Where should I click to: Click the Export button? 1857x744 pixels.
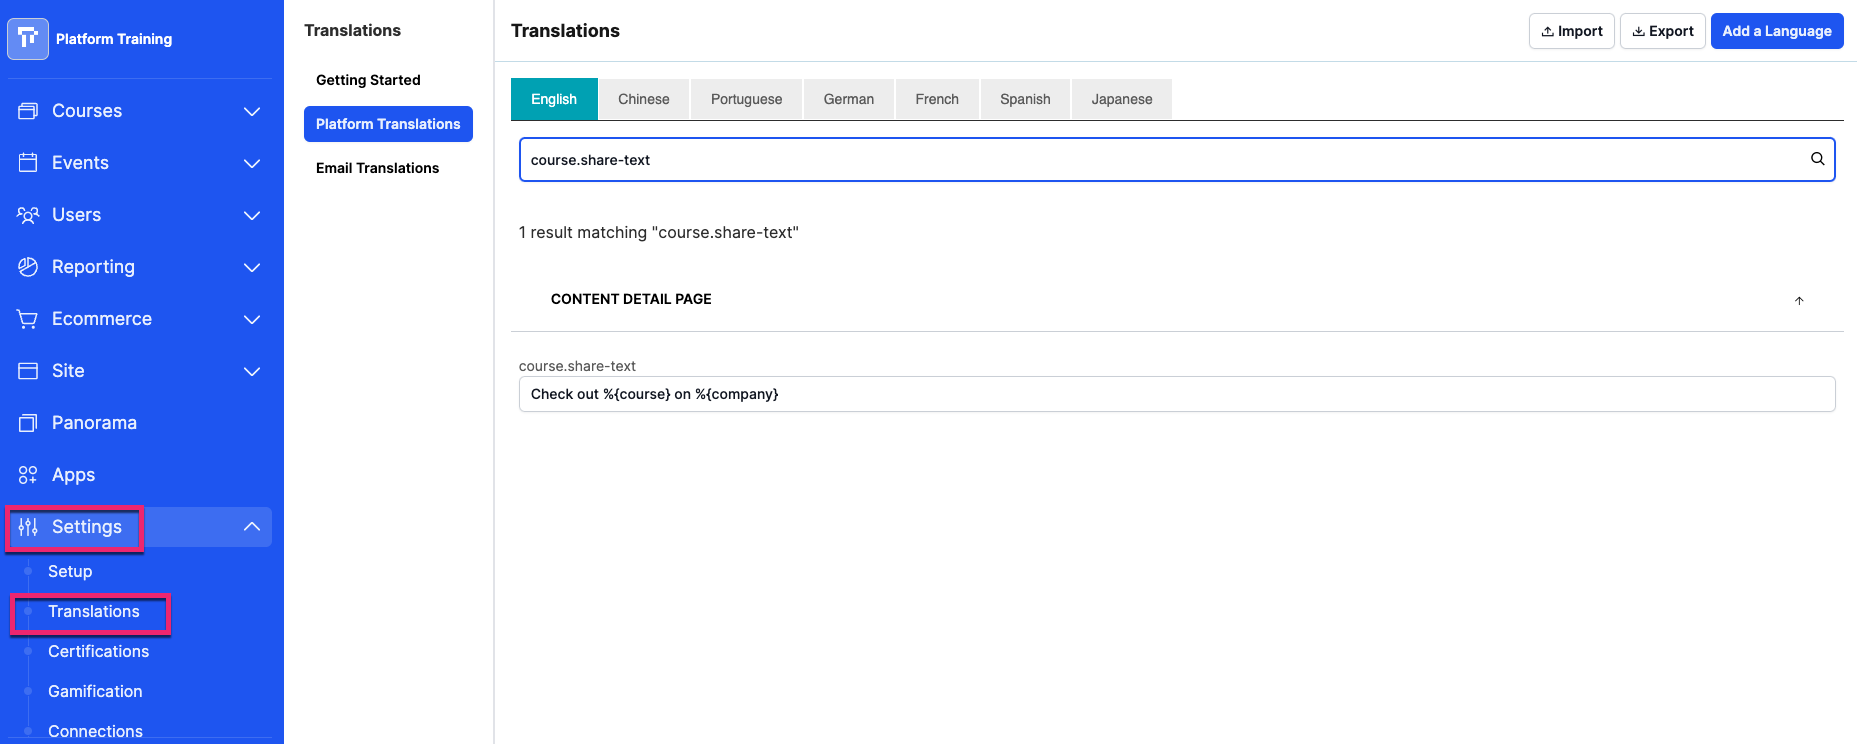pyautogui.click(x=1663, y=31)
